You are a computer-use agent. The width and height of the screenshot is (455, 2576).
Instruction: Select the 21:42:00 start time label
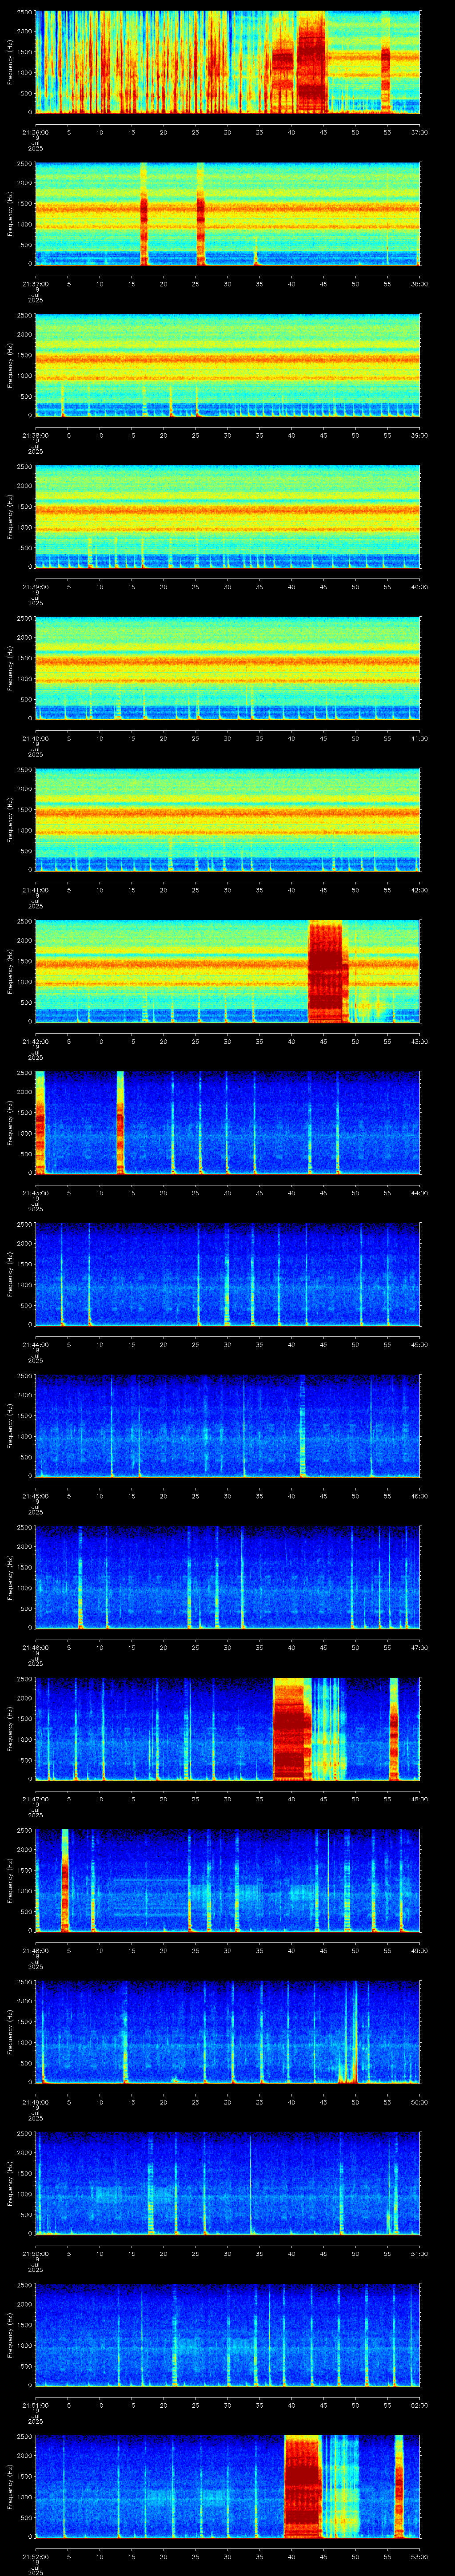tap(35, 1041)
